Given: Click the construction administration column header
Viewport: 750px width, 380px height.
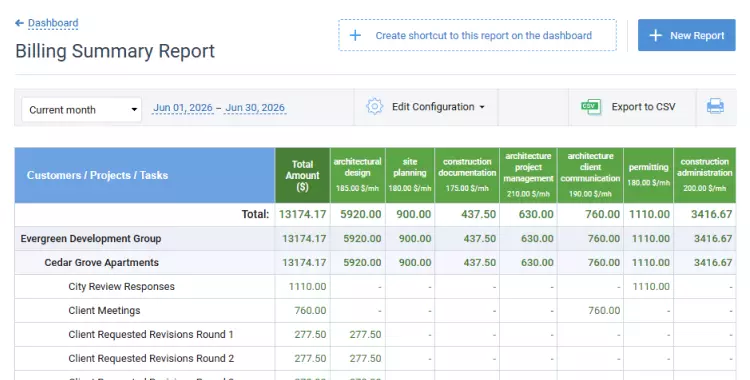Looking at the screenshot, I should coord(705,175).
